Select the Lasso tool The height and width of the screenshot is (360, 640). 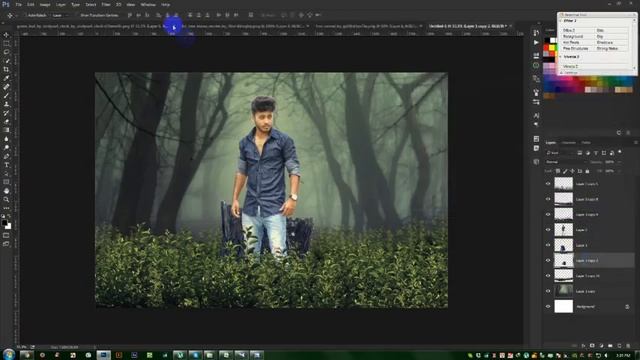[6, 52]
